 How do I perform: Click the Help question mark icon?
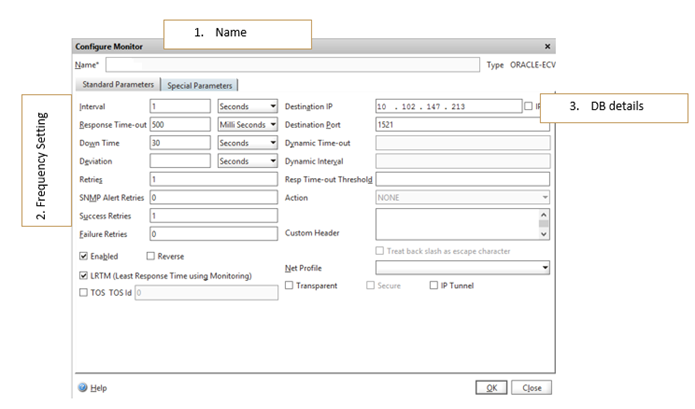tap(83, 387)
